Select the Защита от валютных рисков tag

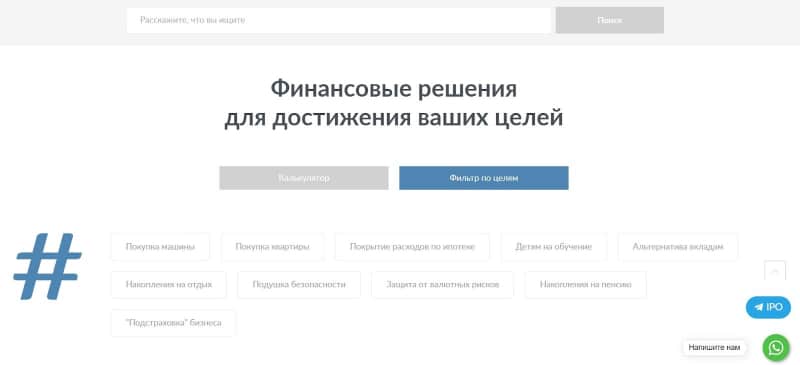[x=442, y=285]
